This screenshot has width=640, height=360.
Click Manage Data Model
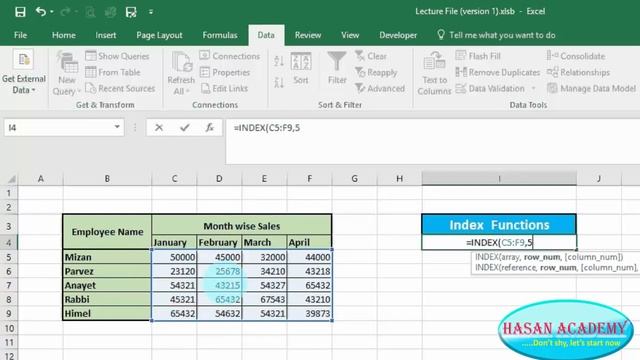tap(591, 88)
